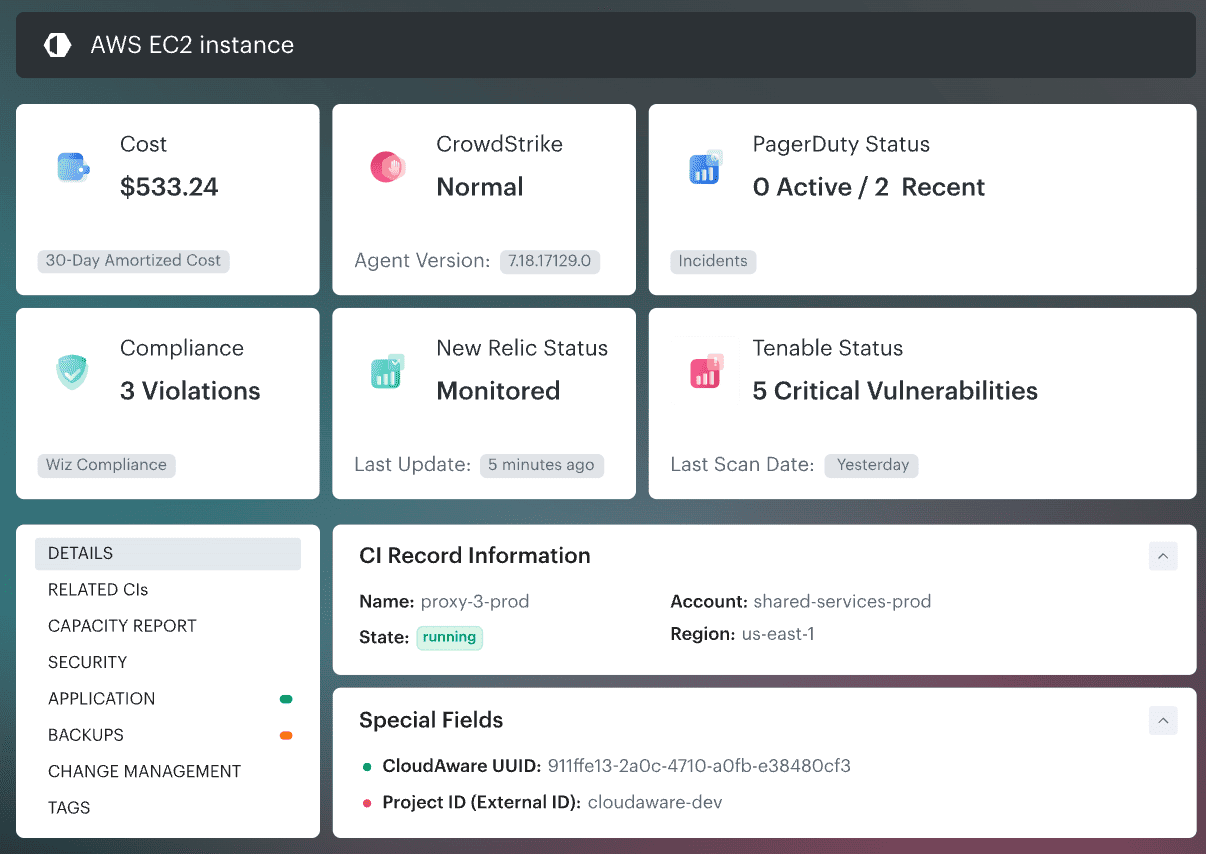This screenshot has width=1206, height=854.
Task: Click the Special Fields heading
Action: (431, 720)
